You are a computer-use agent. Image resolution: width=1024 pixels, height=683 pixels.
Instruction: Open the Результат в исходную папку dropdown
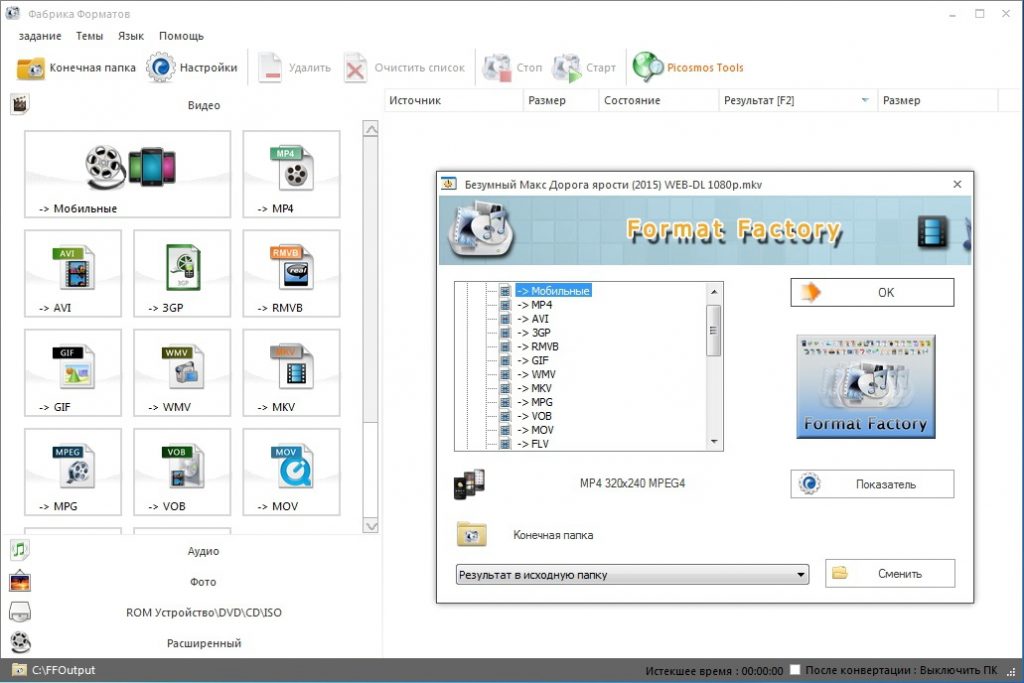point(632,575)
